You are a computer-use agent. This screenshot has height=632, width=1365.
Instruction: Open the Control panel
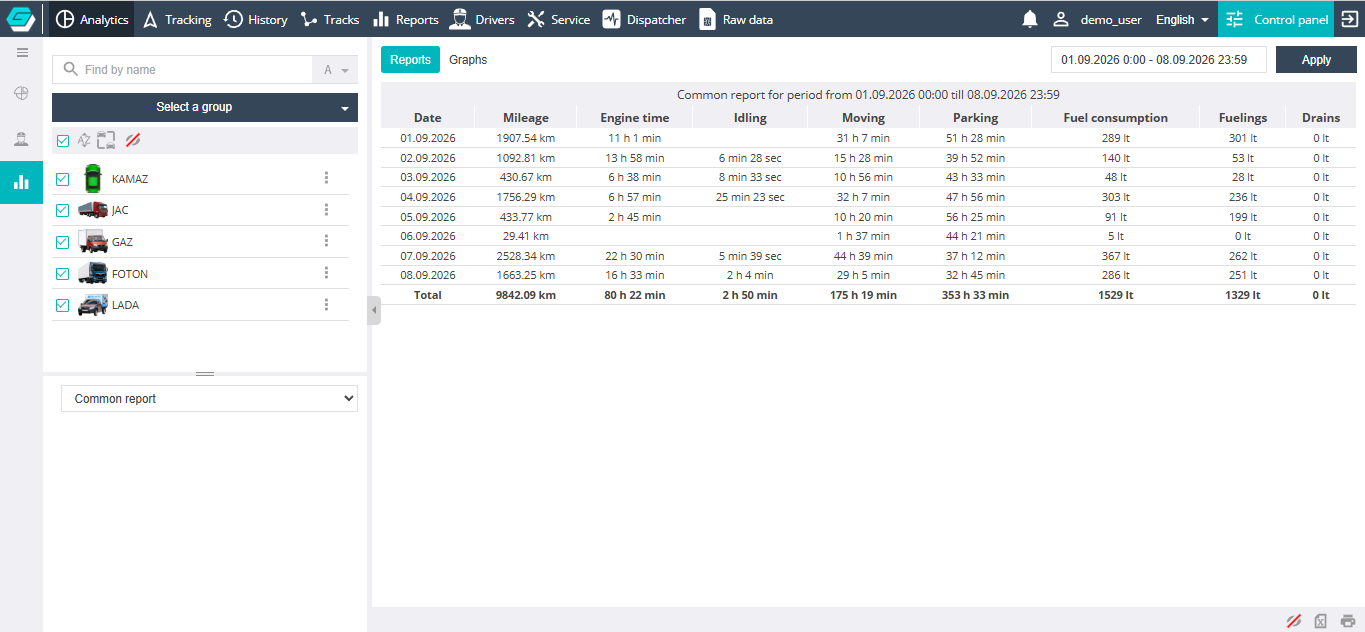[x=1276, y=19]
